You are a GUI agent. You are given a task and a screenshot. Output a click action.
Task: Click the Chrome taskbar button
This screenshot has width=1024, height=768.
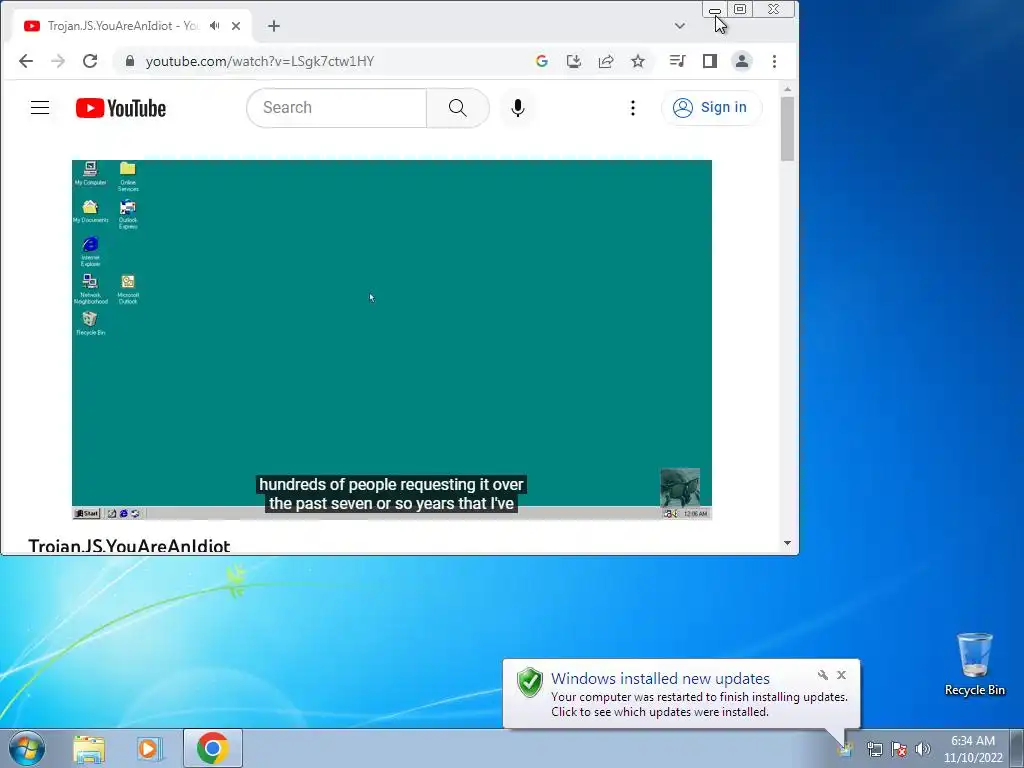tap(213, 748)
